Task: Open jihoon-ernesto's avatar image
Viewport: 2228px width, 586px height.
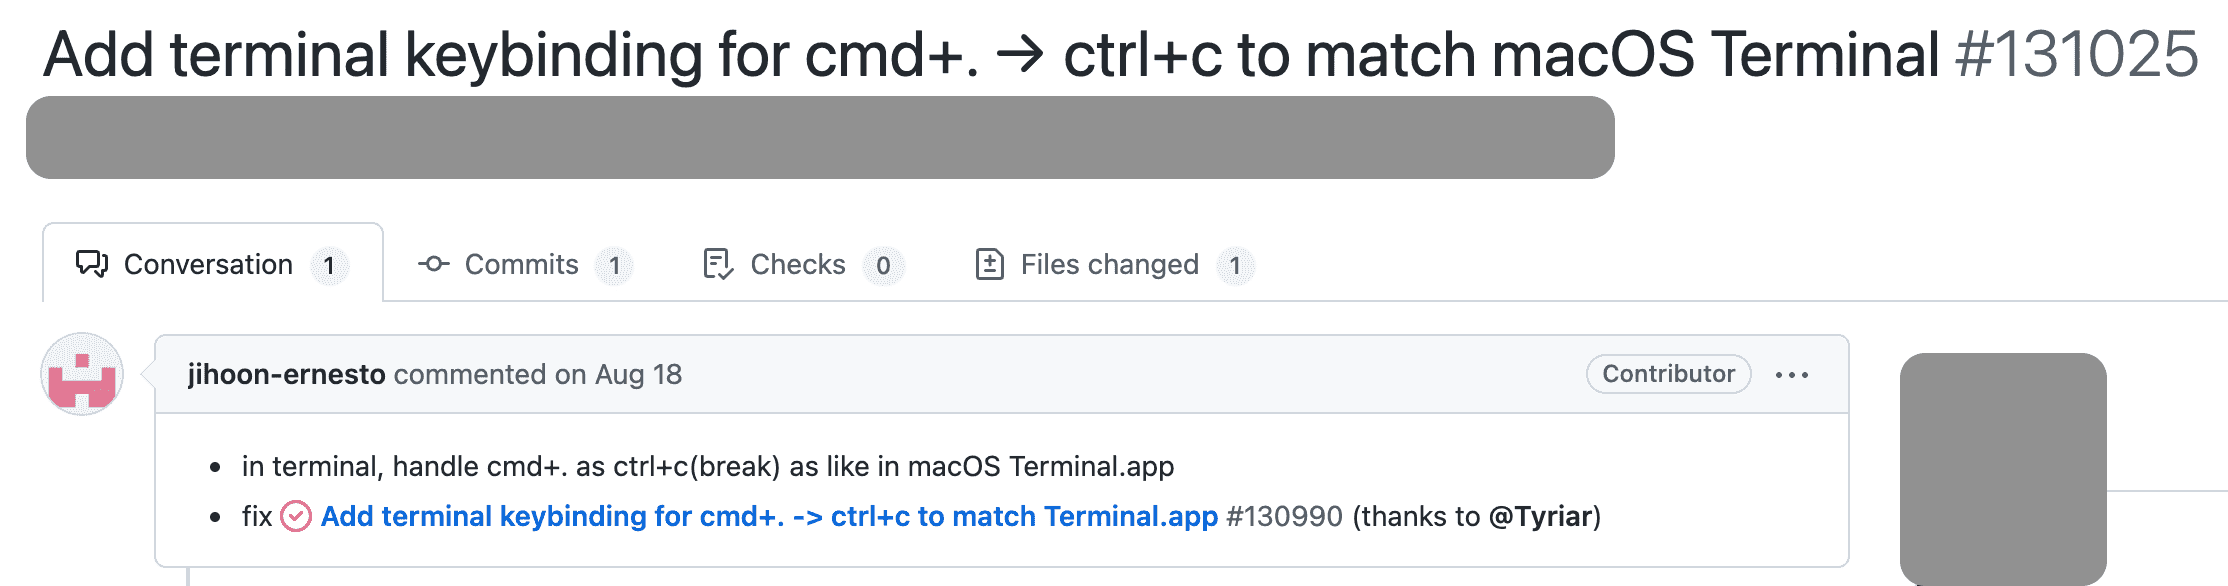Action: pyautogui.click(x=82, y=374)
